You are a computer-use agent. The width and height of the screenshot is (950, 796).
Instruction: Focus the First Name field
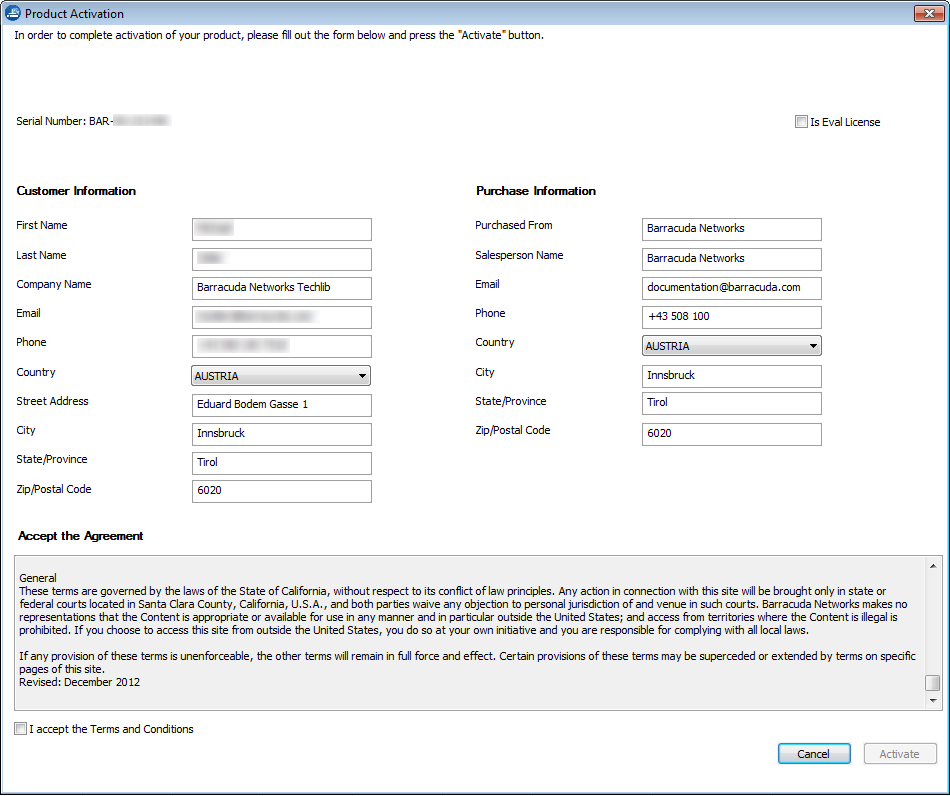[x=282, y=229]
